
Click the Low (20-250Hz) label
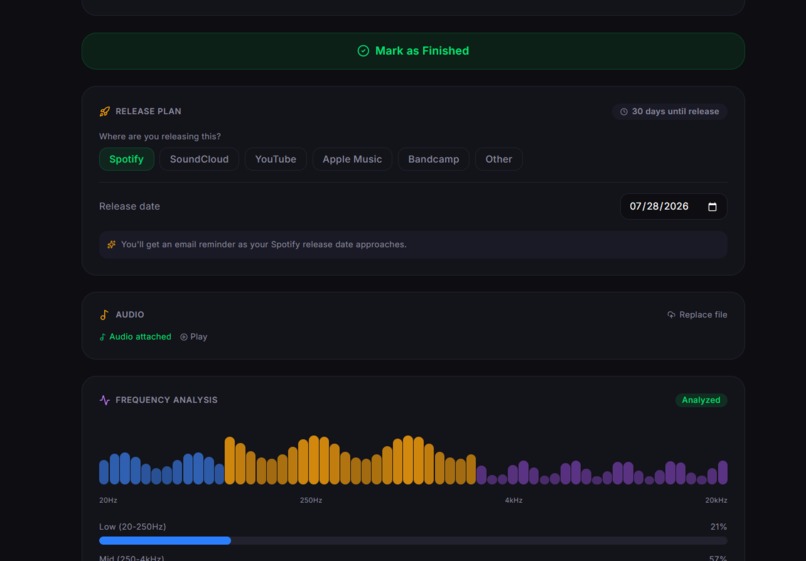[x=133, y=527]
